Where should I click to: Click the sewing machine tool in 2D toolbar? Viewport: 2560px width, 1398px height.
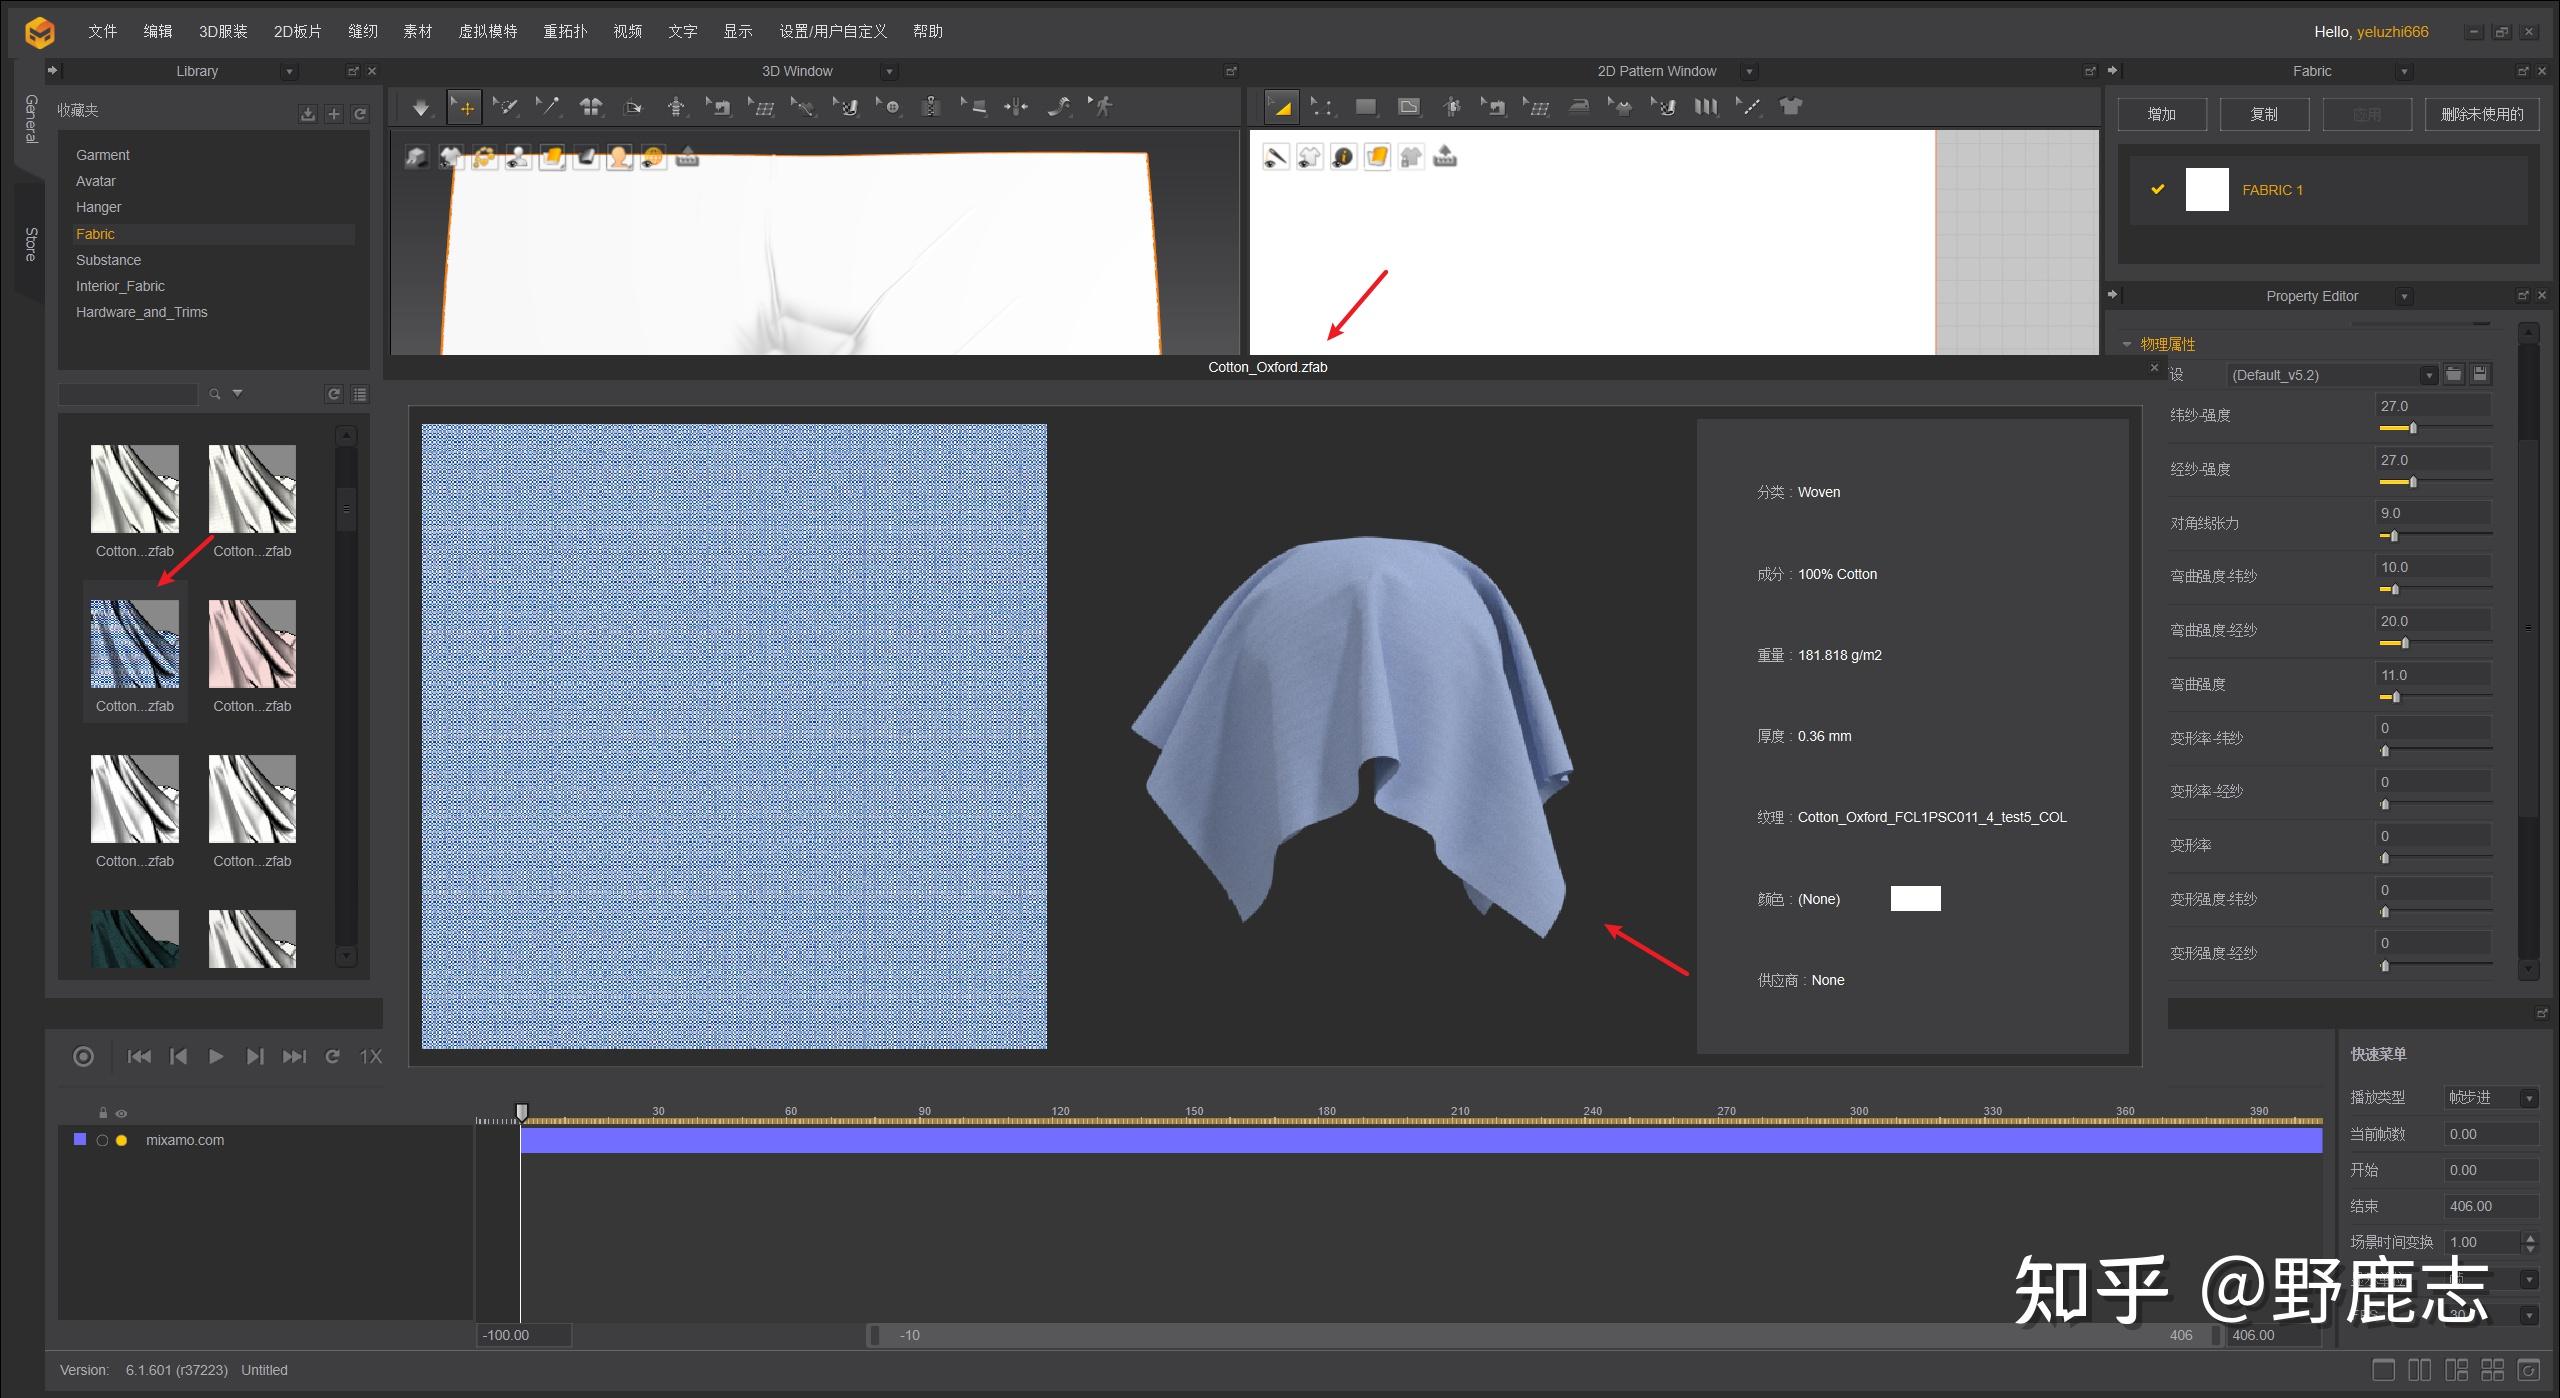1494,107
